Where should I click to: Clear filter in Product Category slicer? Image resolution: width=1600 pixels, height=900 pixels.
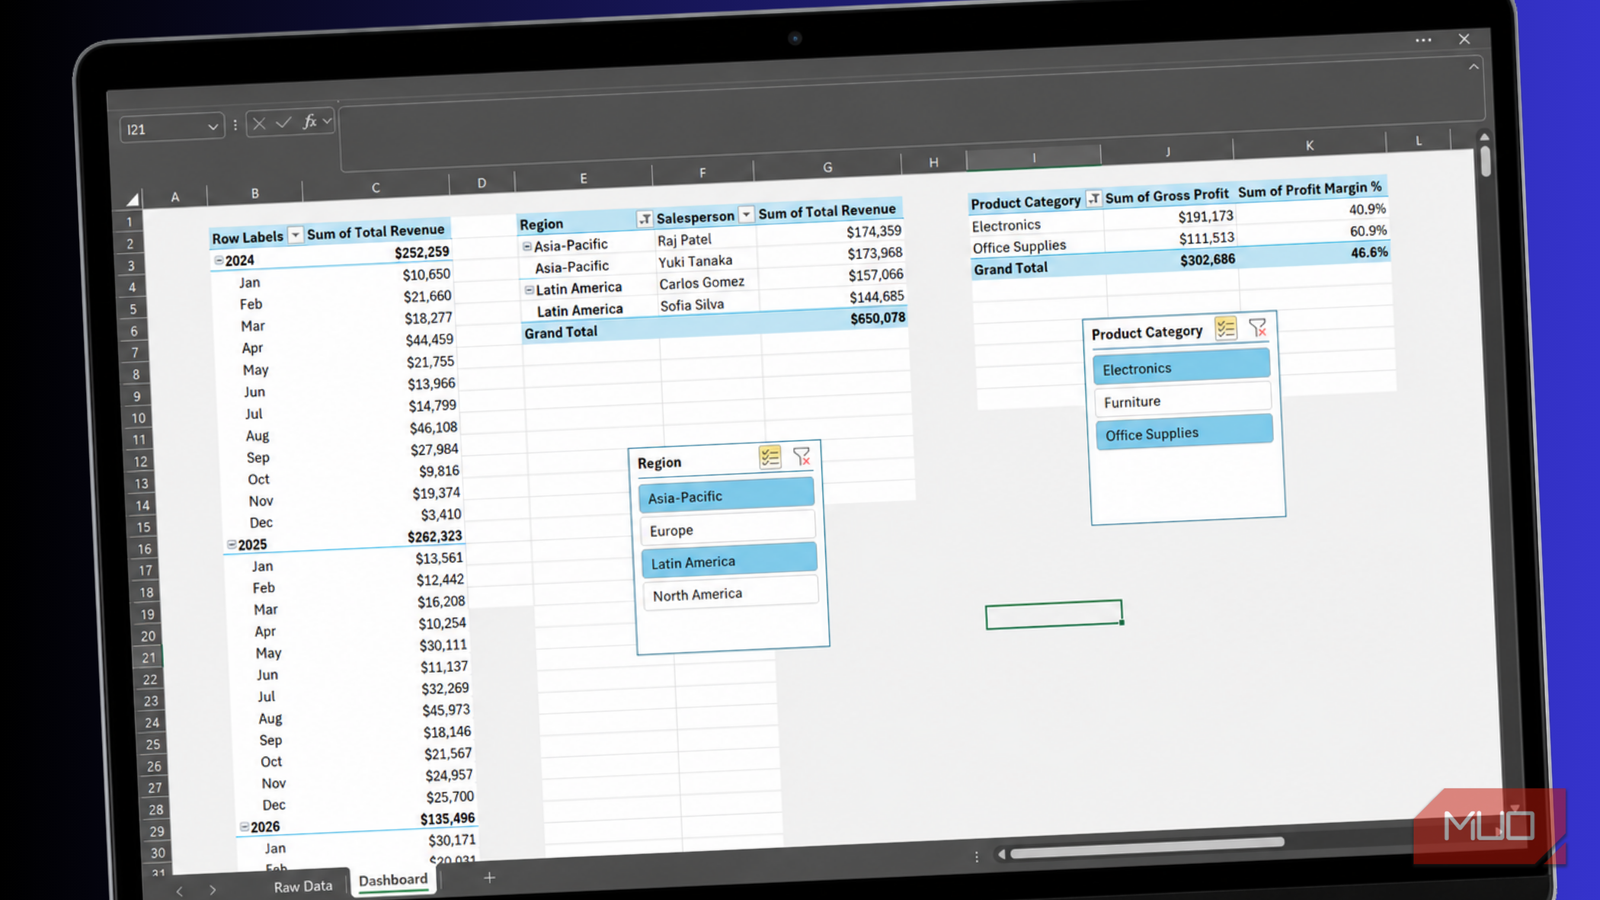click(x=1258, y=327)
